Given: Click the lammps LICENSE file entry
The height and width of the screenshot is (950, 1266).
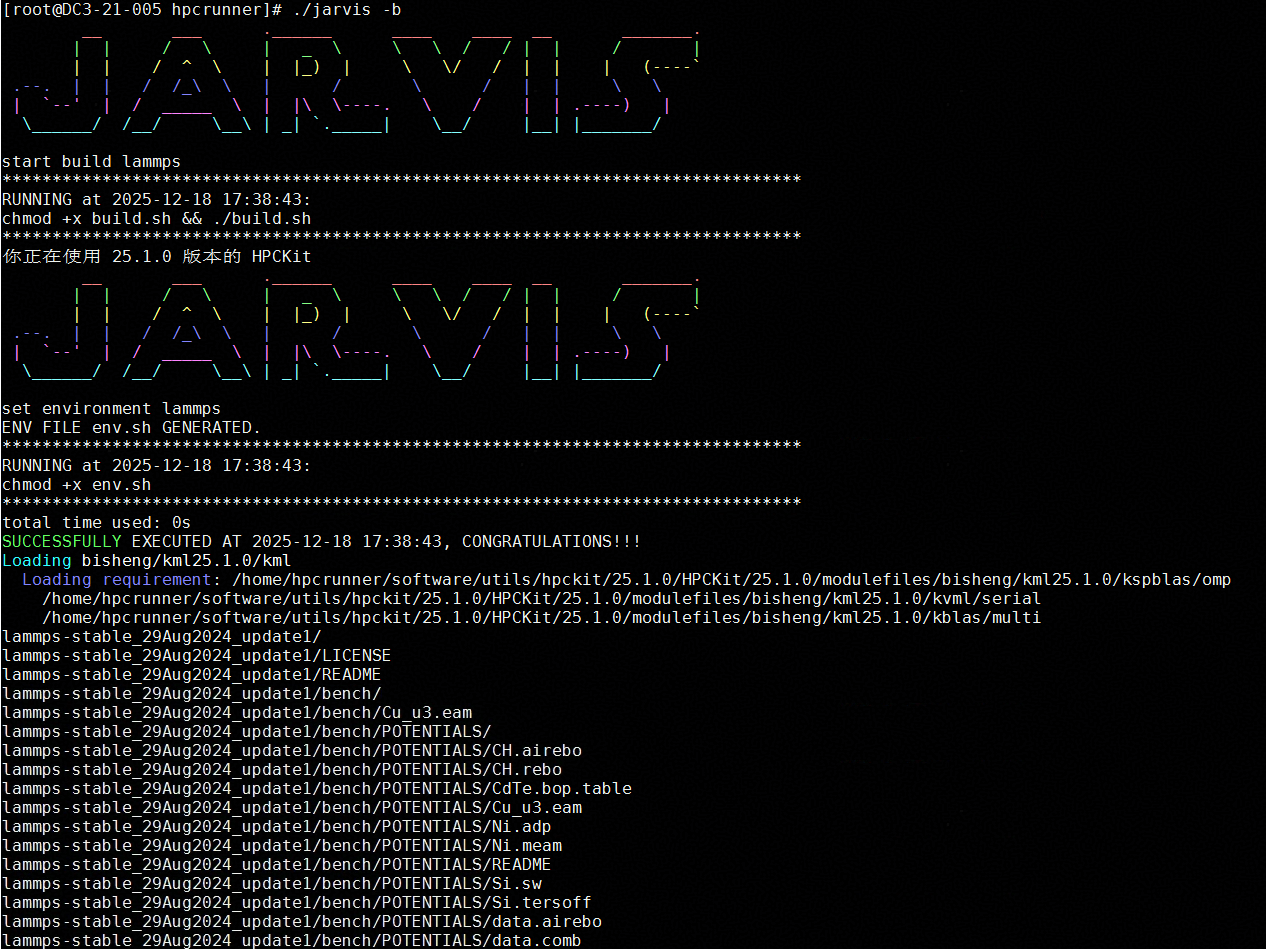Looking at the screenshot, I should click(196, 655).
